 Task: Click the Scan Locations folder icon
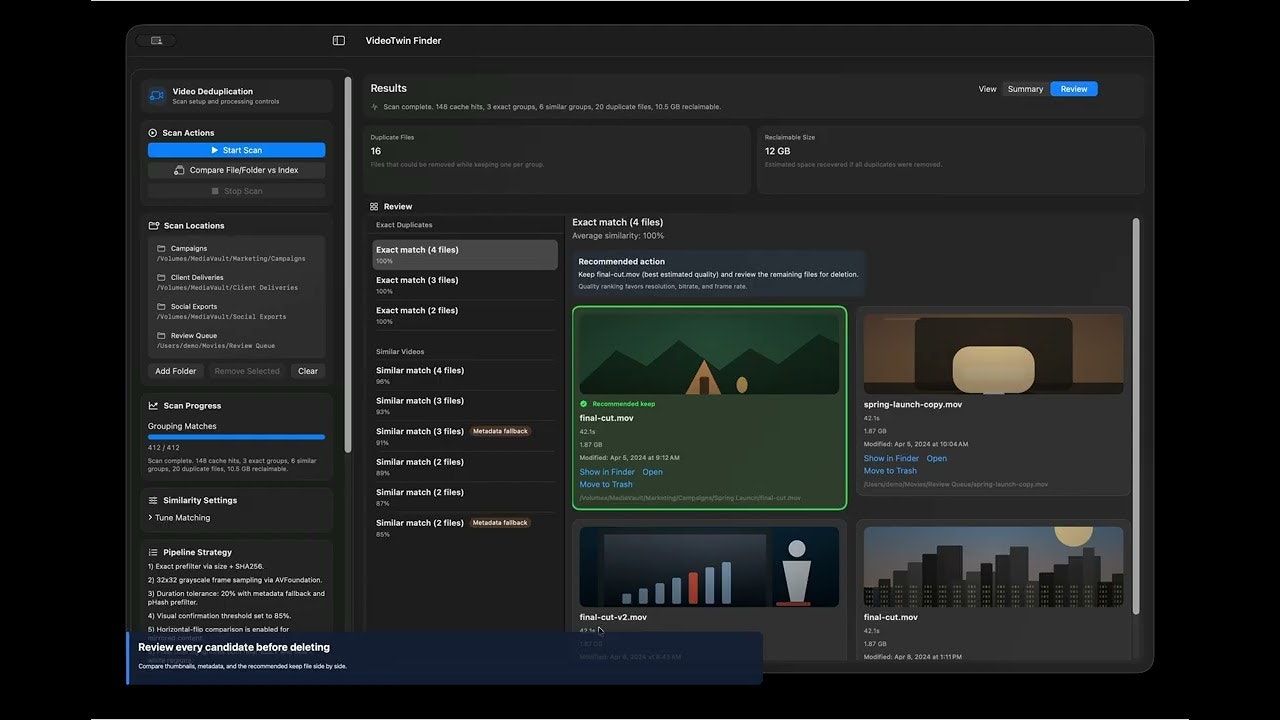[x=154, y=226]
